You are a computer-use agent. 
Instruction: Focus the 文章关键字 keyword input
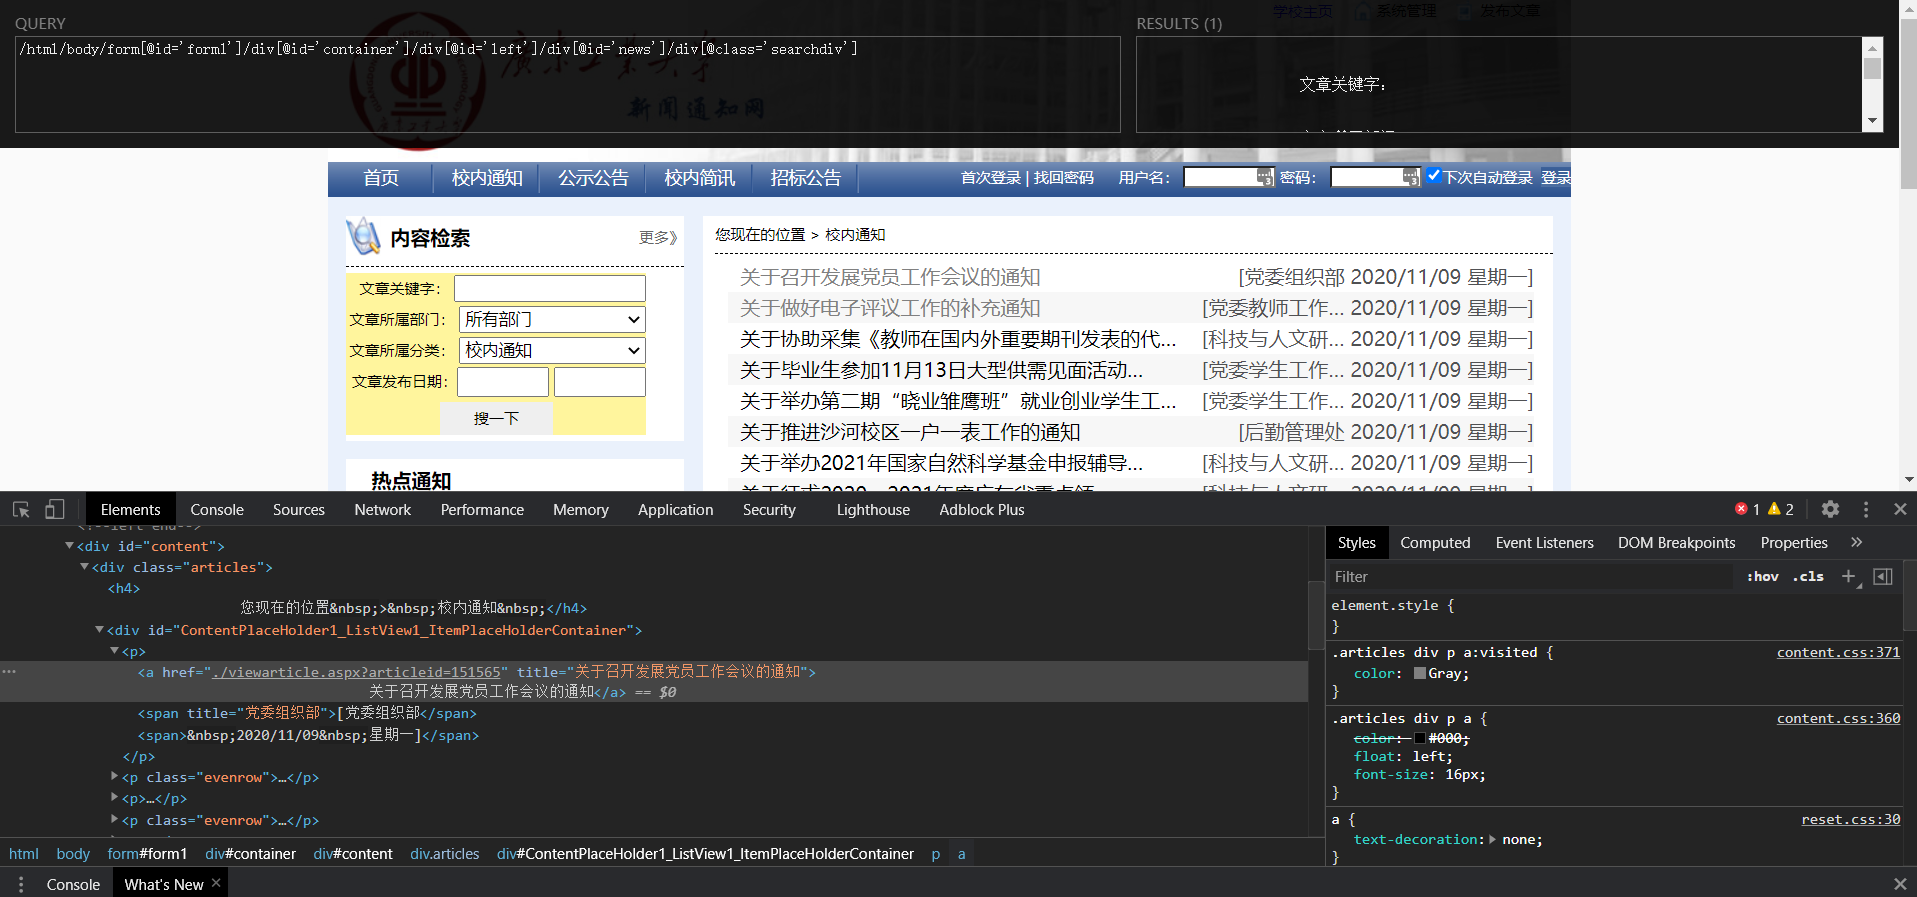550,288
